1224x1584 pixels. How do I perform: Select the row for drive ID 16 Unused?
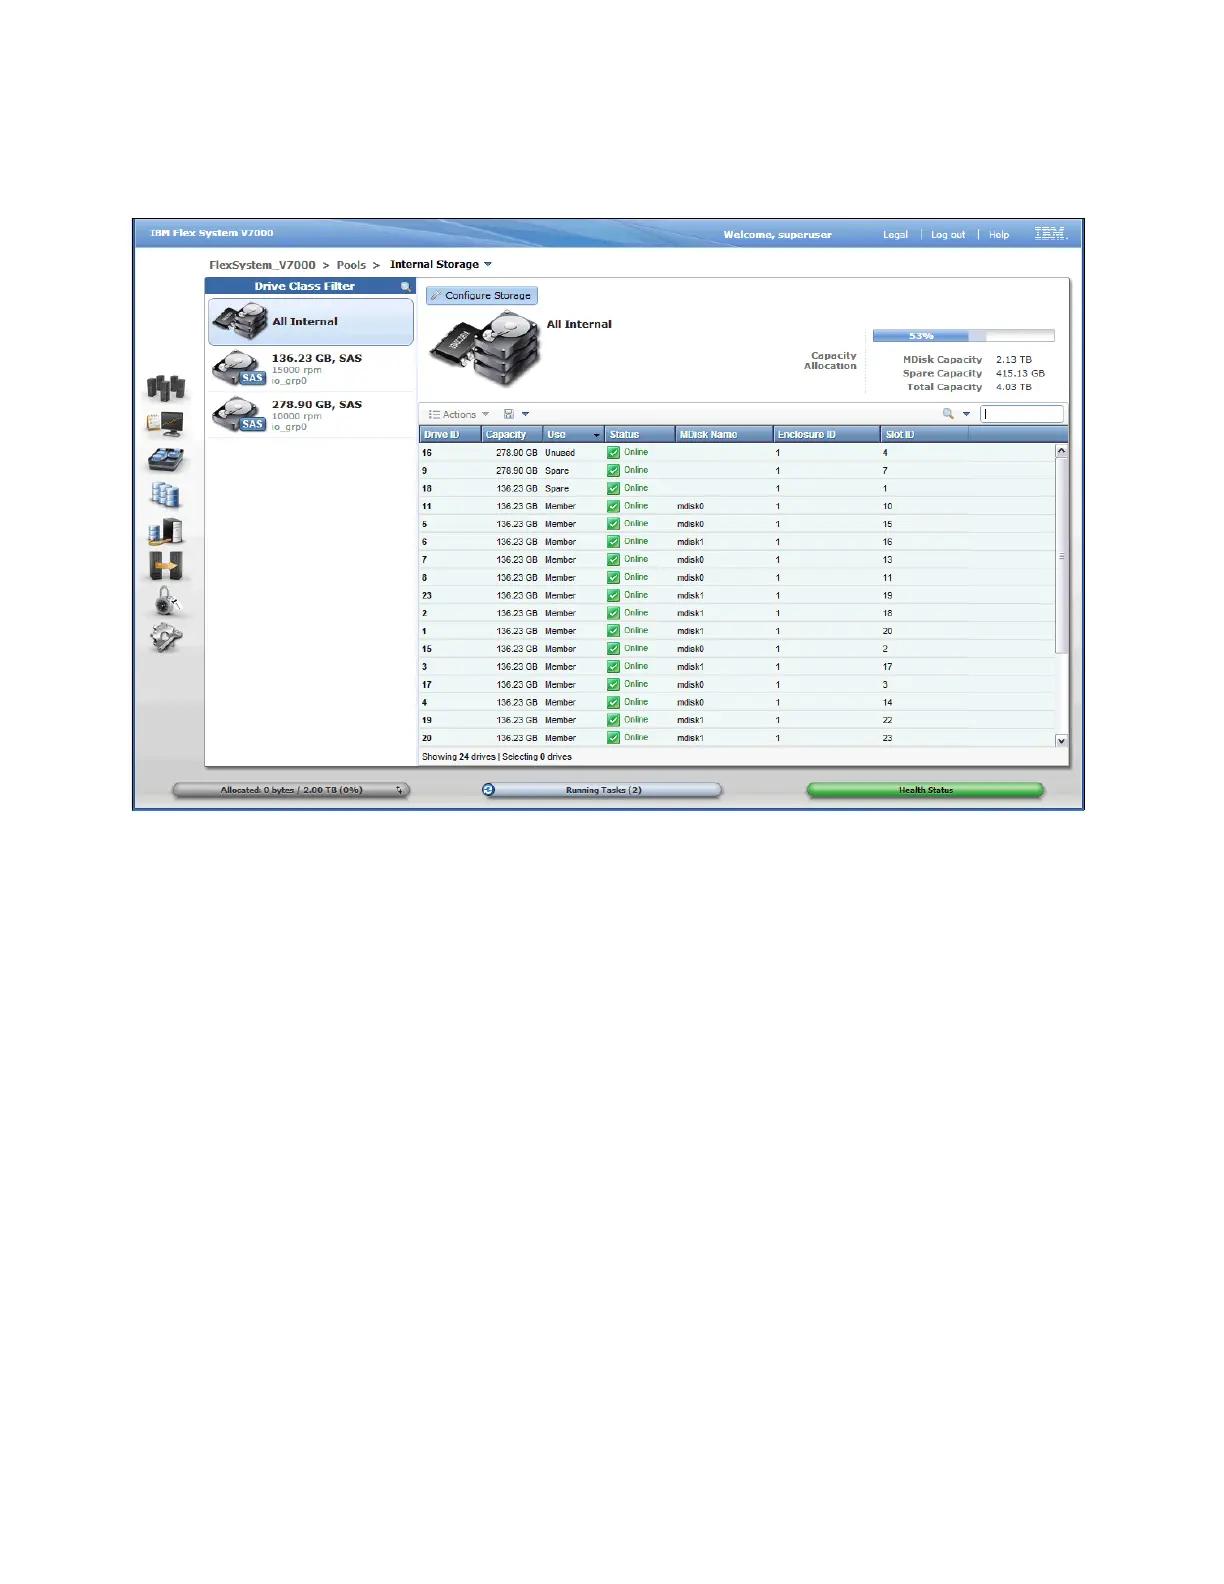[737, 453]
